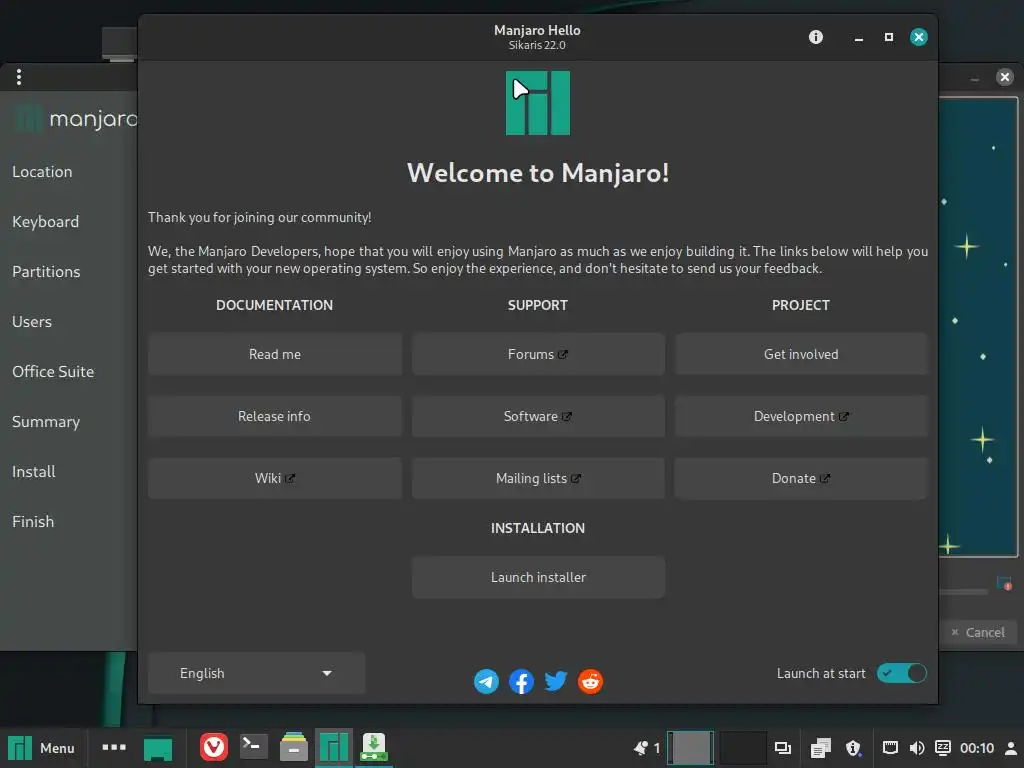Open the Software link button
1024x768 pixels.
pyautogui.click(x=538, y=416)
